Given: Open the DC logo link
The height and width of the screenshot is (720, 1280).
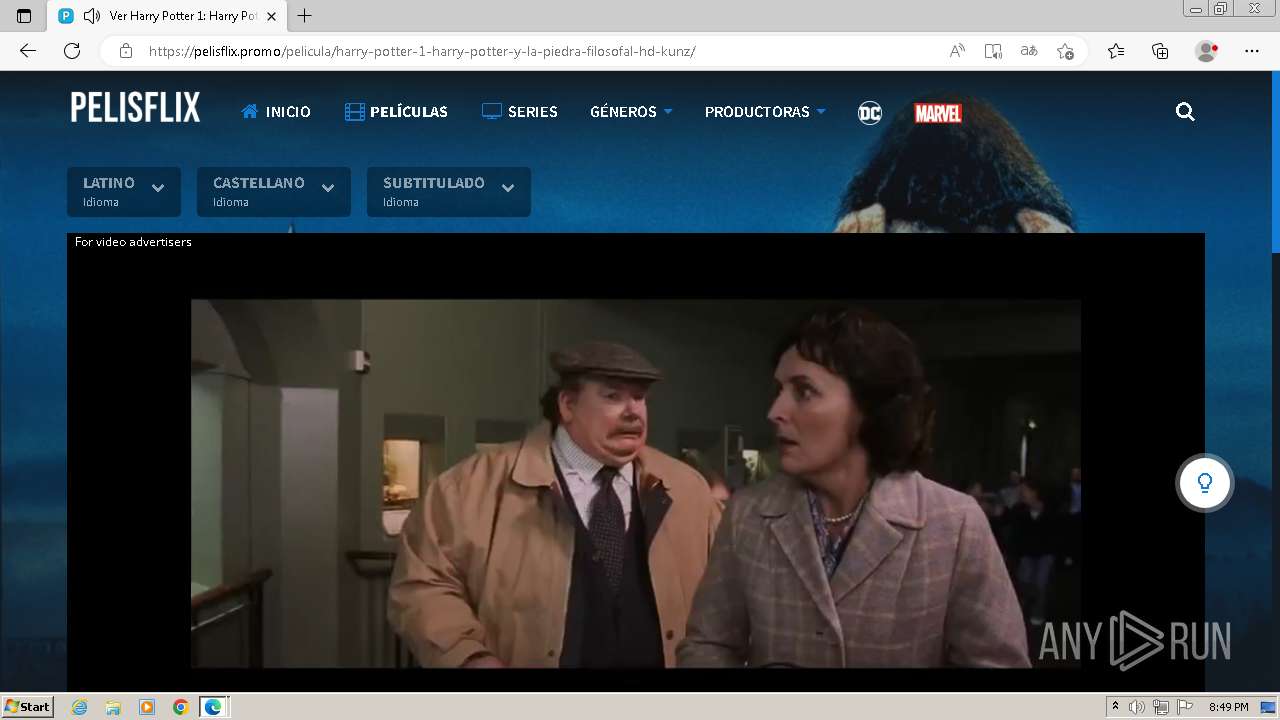Looking at the screenshot, I should (870, 113).
